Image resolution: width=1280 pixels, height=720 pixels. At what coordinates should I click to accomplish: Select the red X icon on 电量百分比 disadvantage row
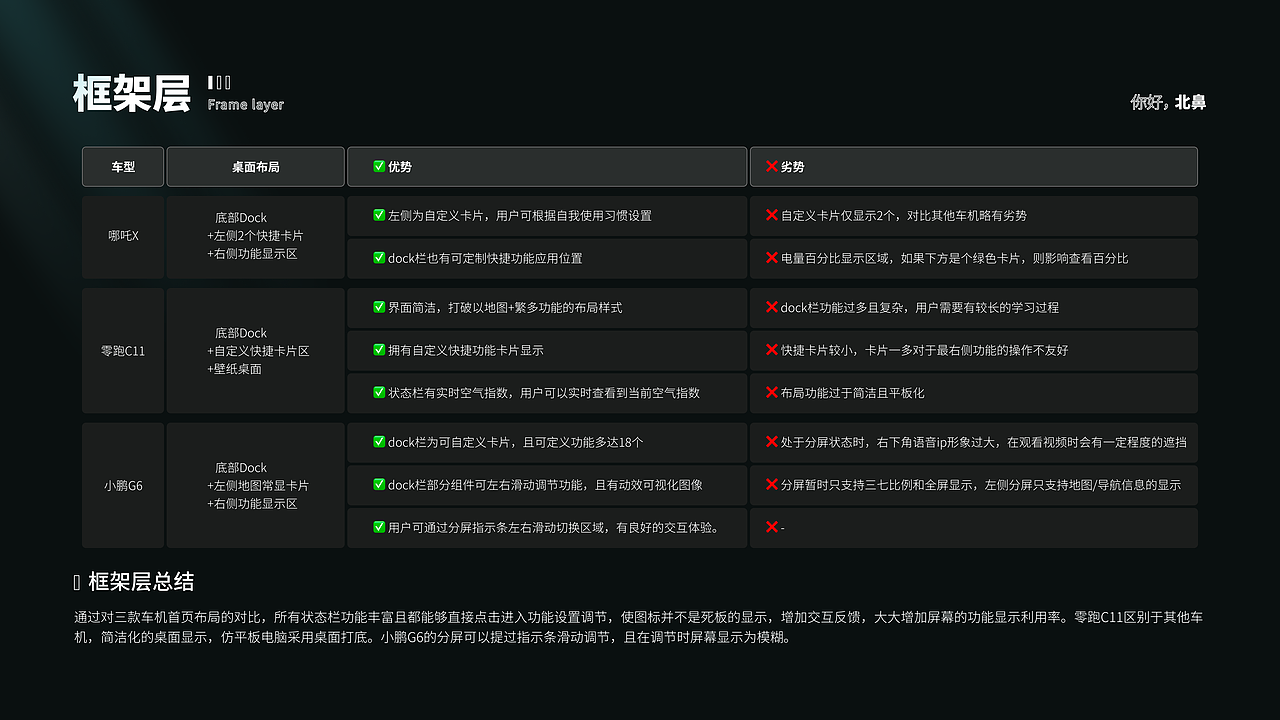(770, 258)
